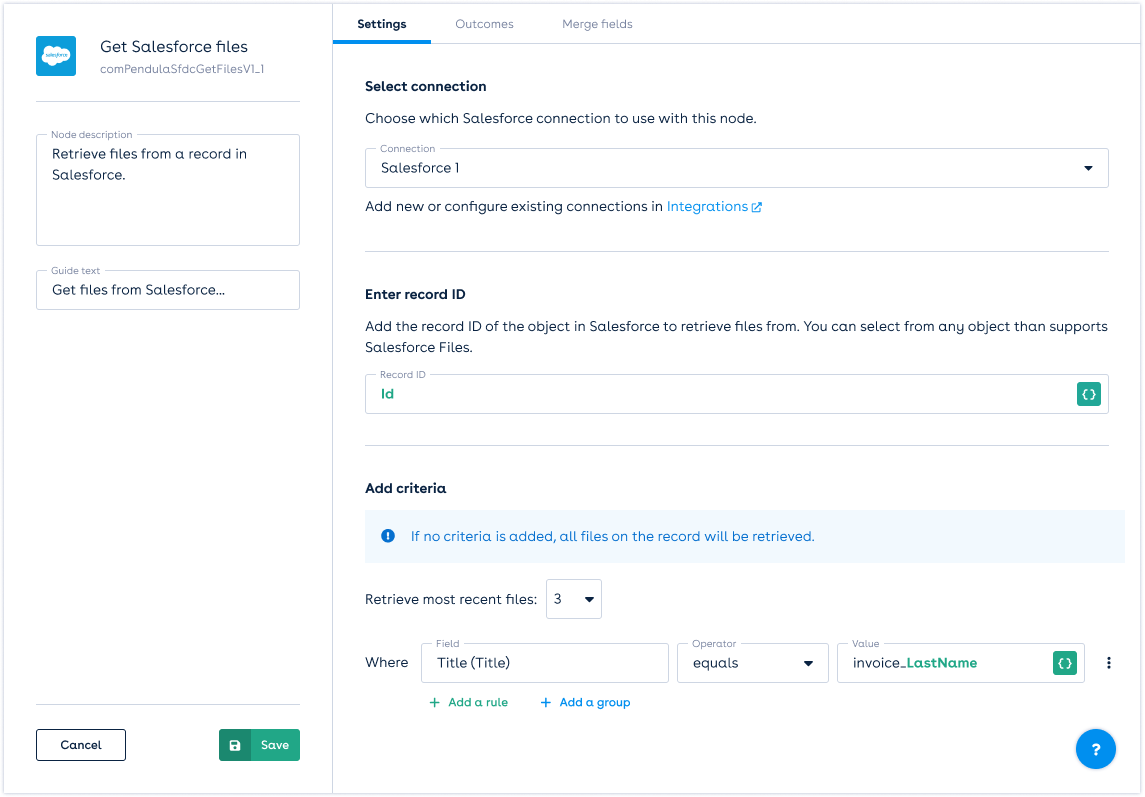Open the Salesforce 1 connection dropdown
The width and height of the screenshot is (1145, 797).
[736, 168]
